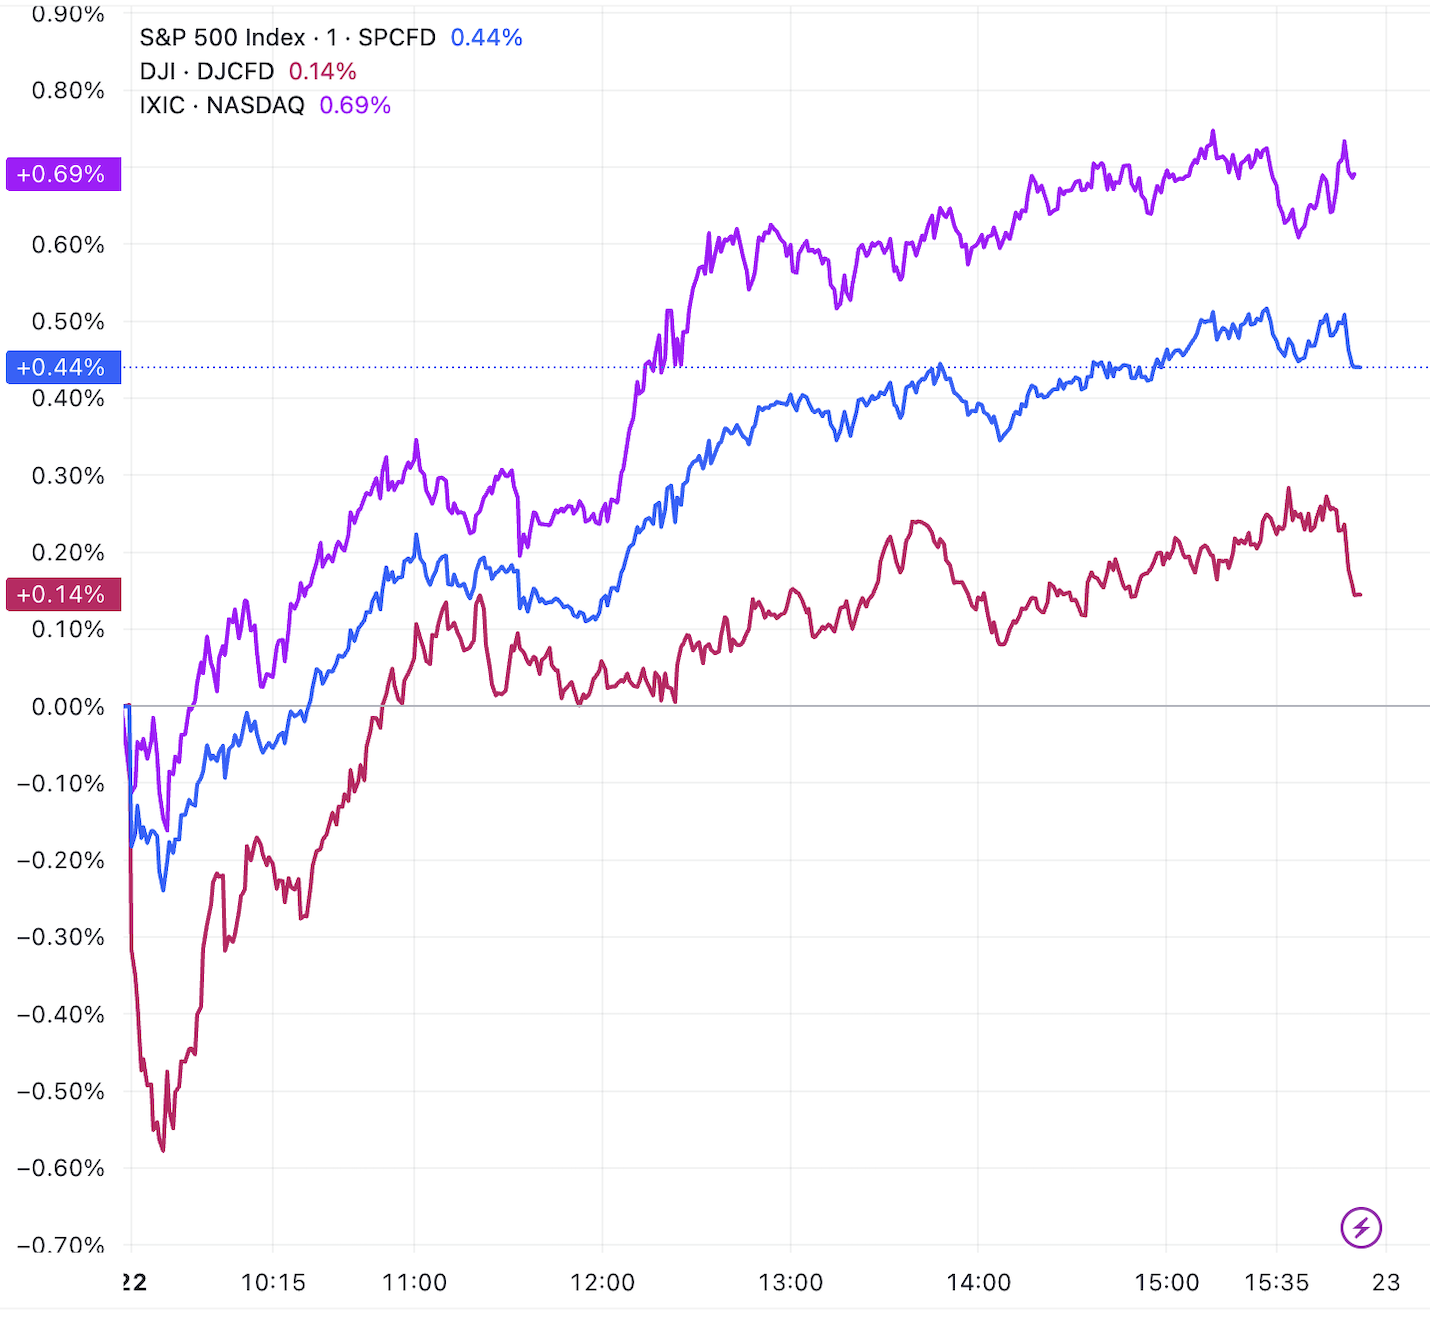Click the purple 0.69% legend value

(x=355, y=106)
